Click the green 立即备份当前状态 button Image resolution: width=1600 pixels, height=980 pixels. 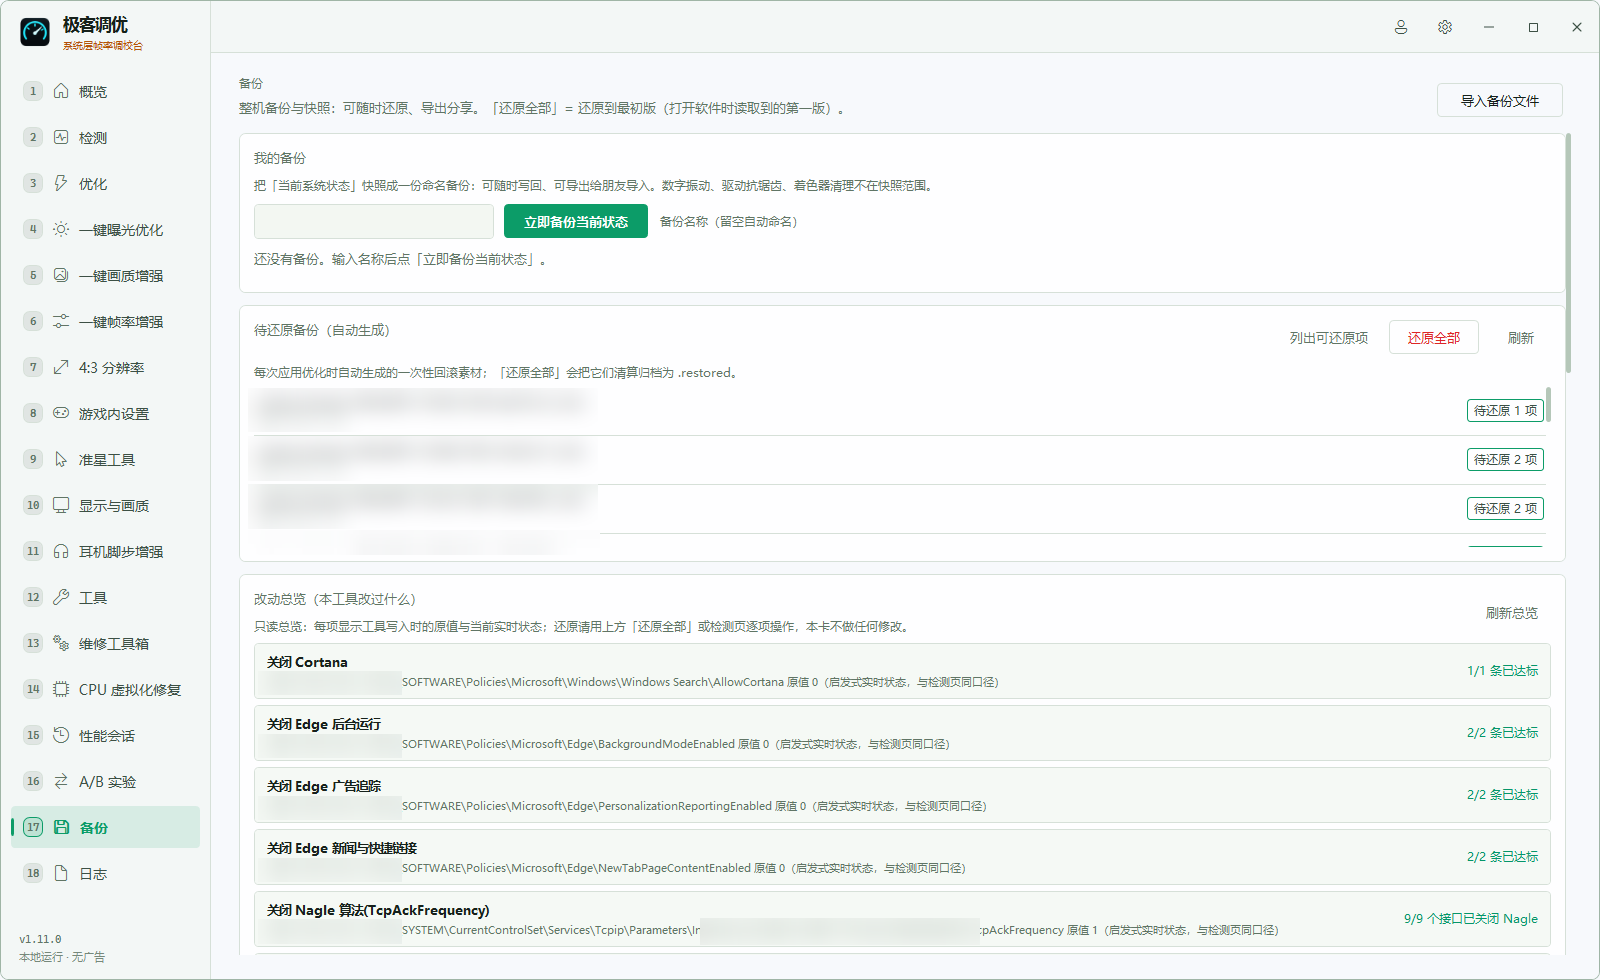[x=576, y=221]
